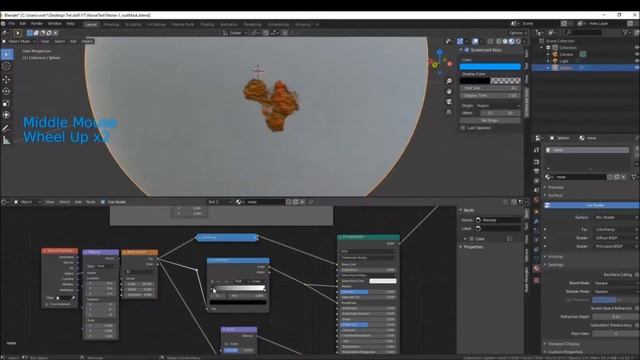Switch to rendered viewport shading mode
This screenshot has height=360, width=640.
pos(518,41)
